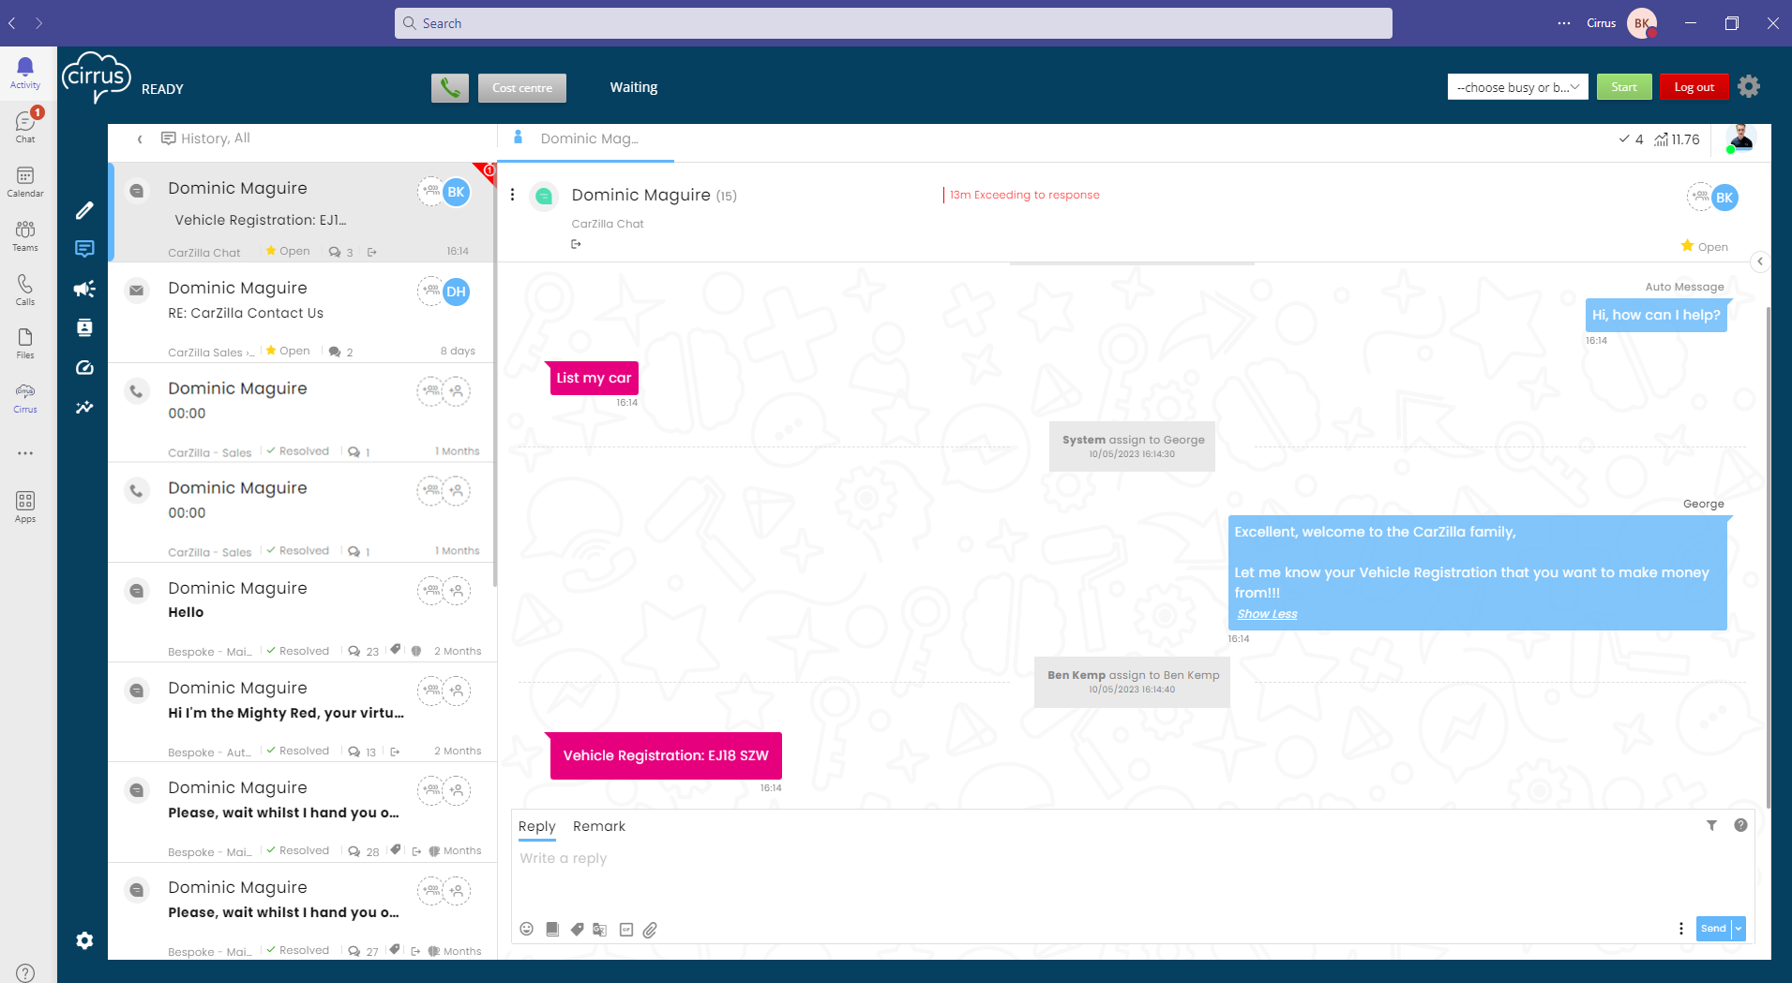Insert an emoji in the reply box
The height and width of the screenshot is (983, 1792).
[x=527, y=929]
